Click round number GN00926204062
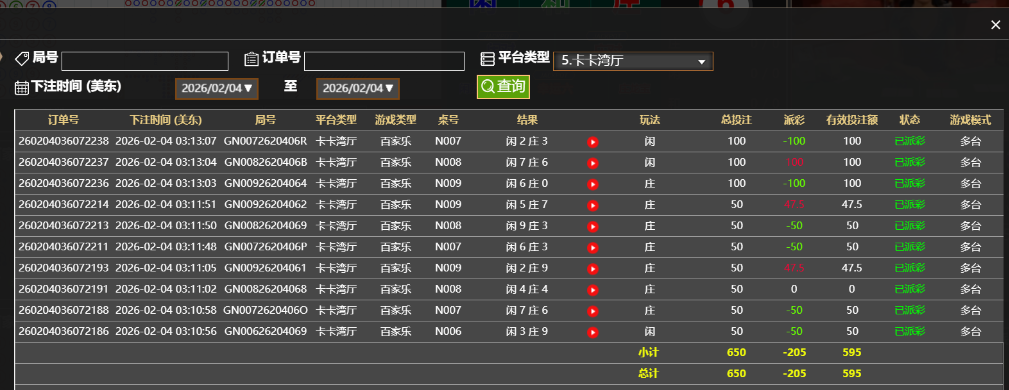 click(265, 205)
